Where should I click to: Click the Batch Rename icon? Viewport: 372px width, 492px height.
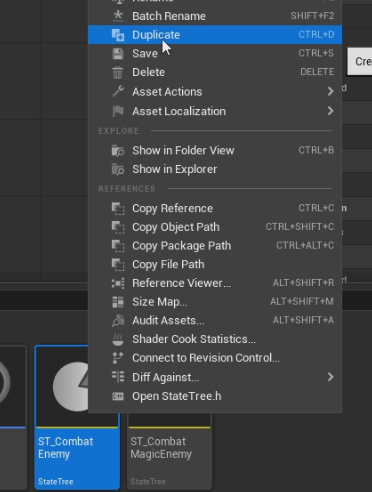pos(118,16)
